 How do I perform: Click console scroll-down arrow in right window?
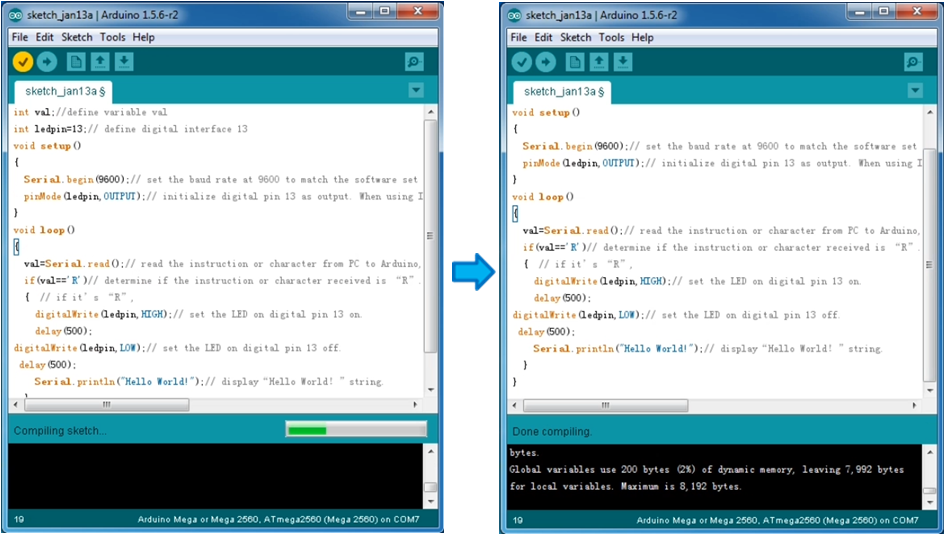(x=930, y=502)
